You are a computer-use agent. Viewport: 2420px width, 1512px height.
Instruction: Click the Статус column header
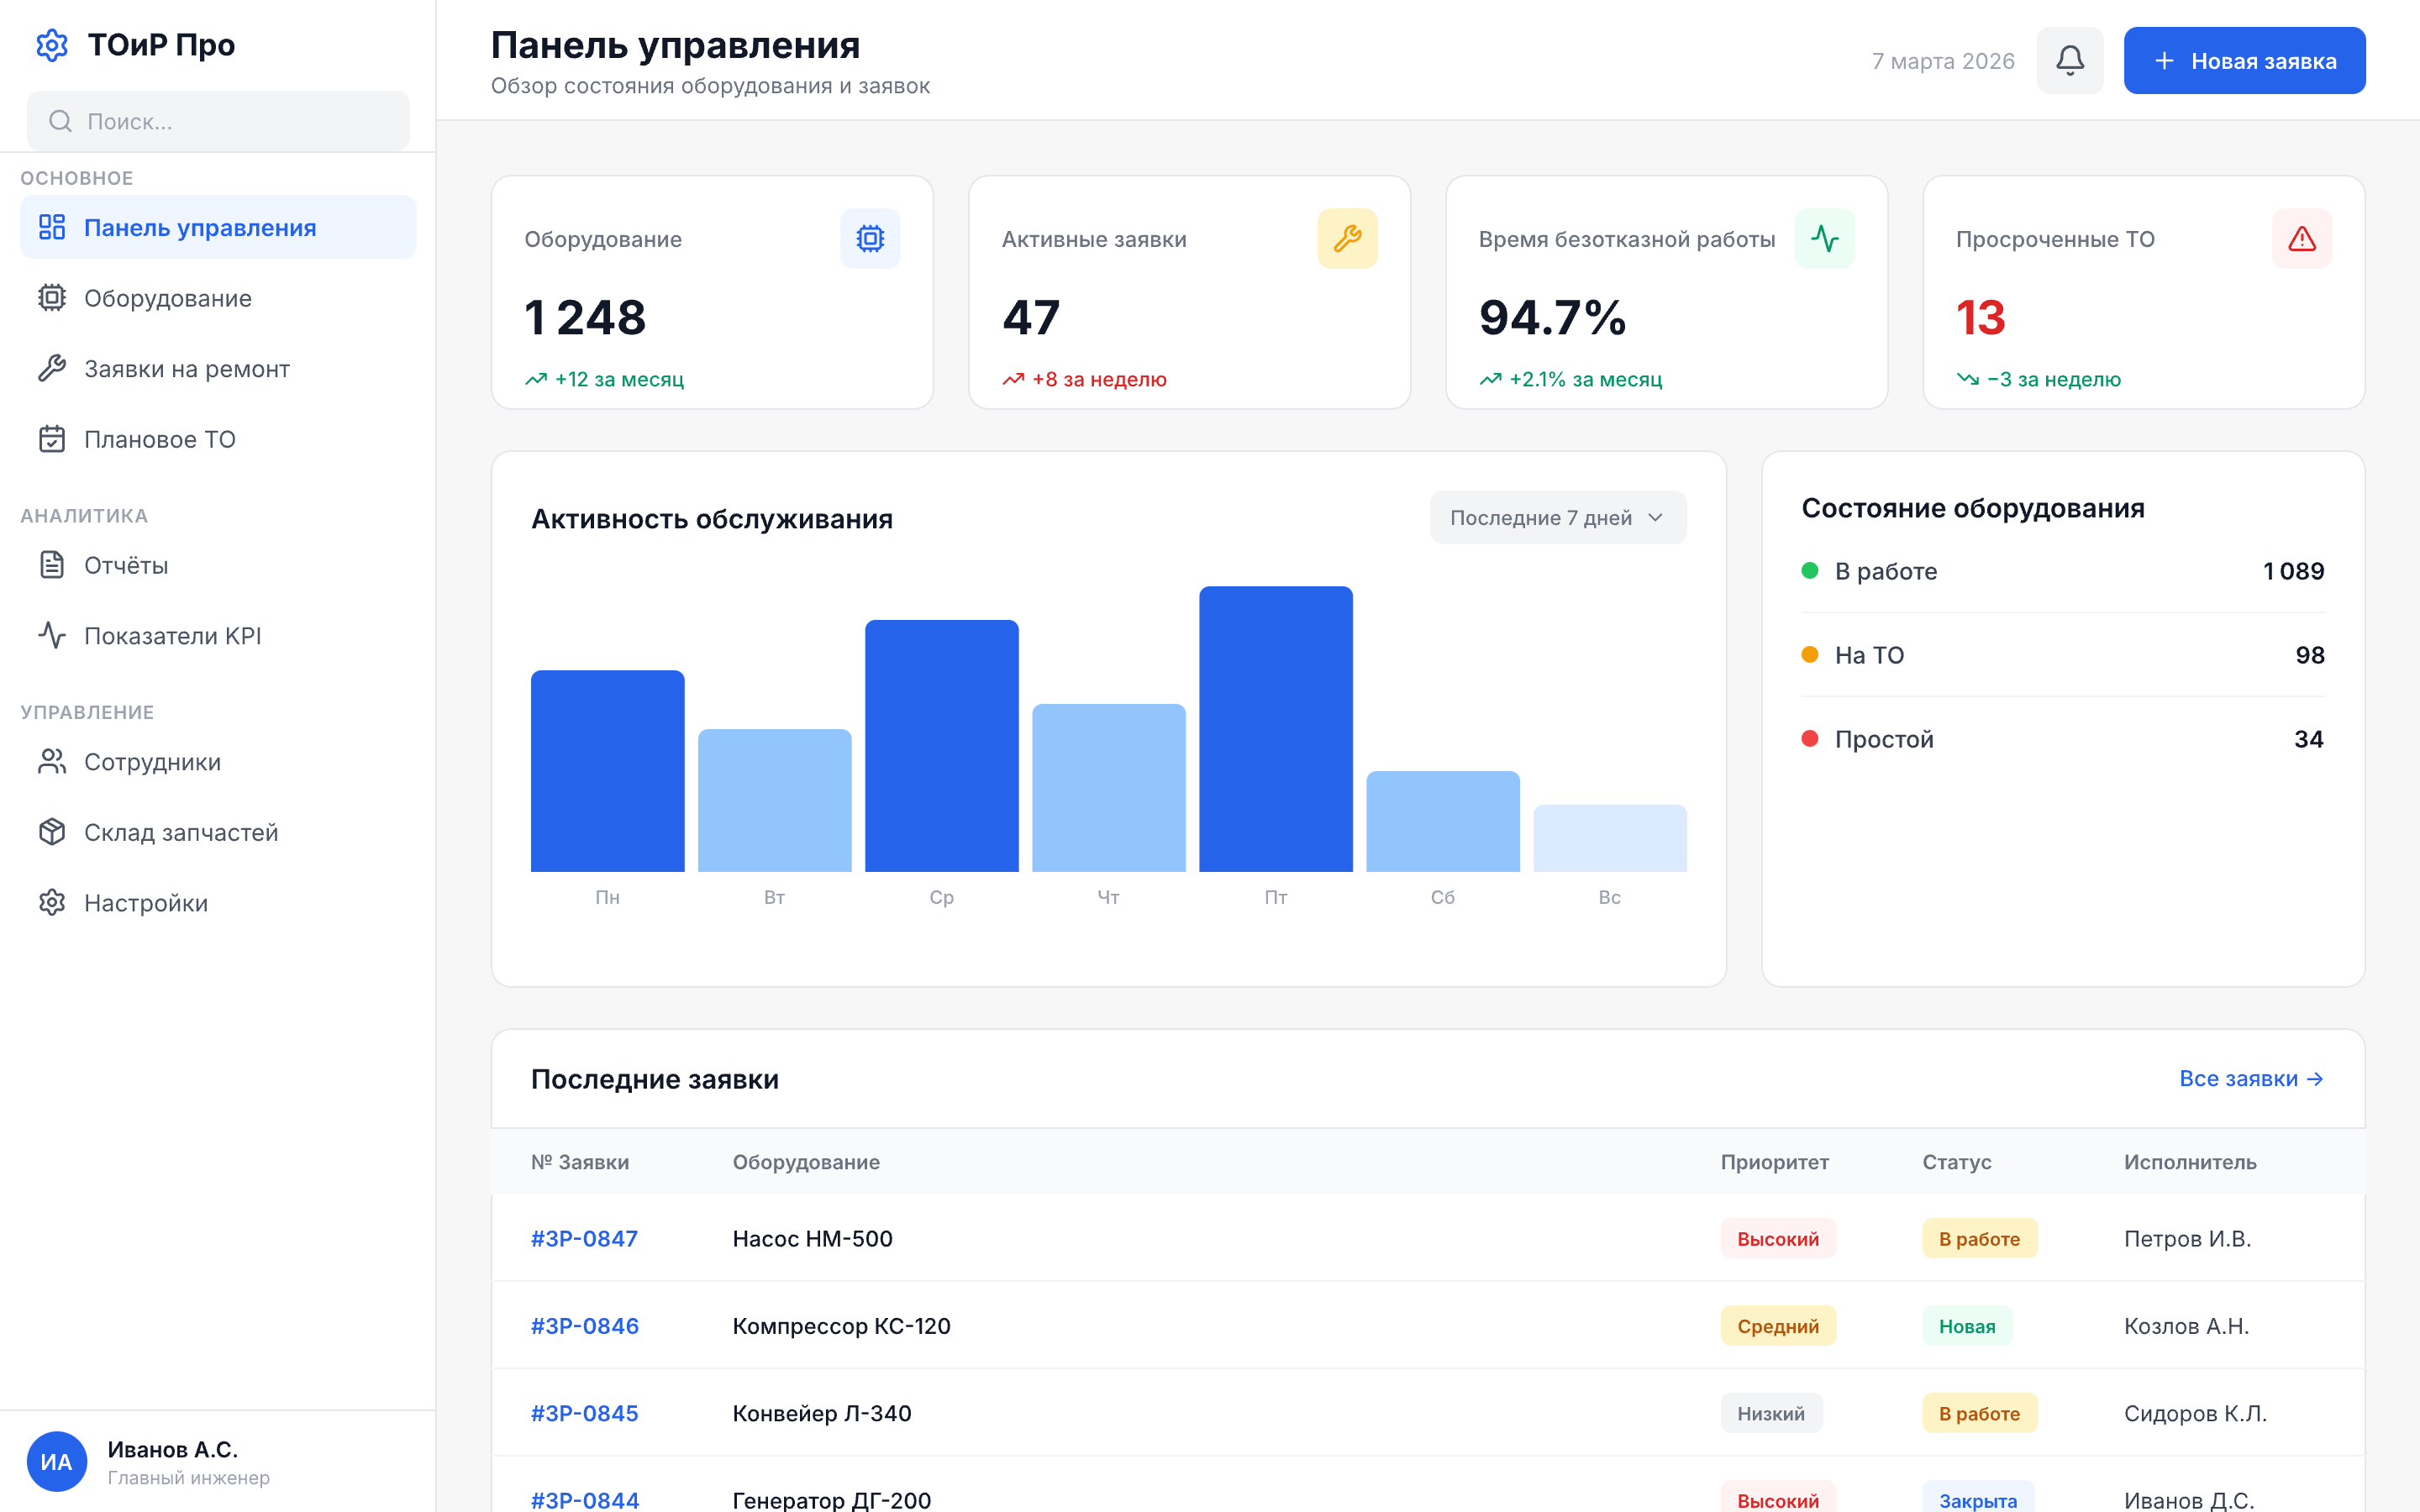click(1957, 1162)
